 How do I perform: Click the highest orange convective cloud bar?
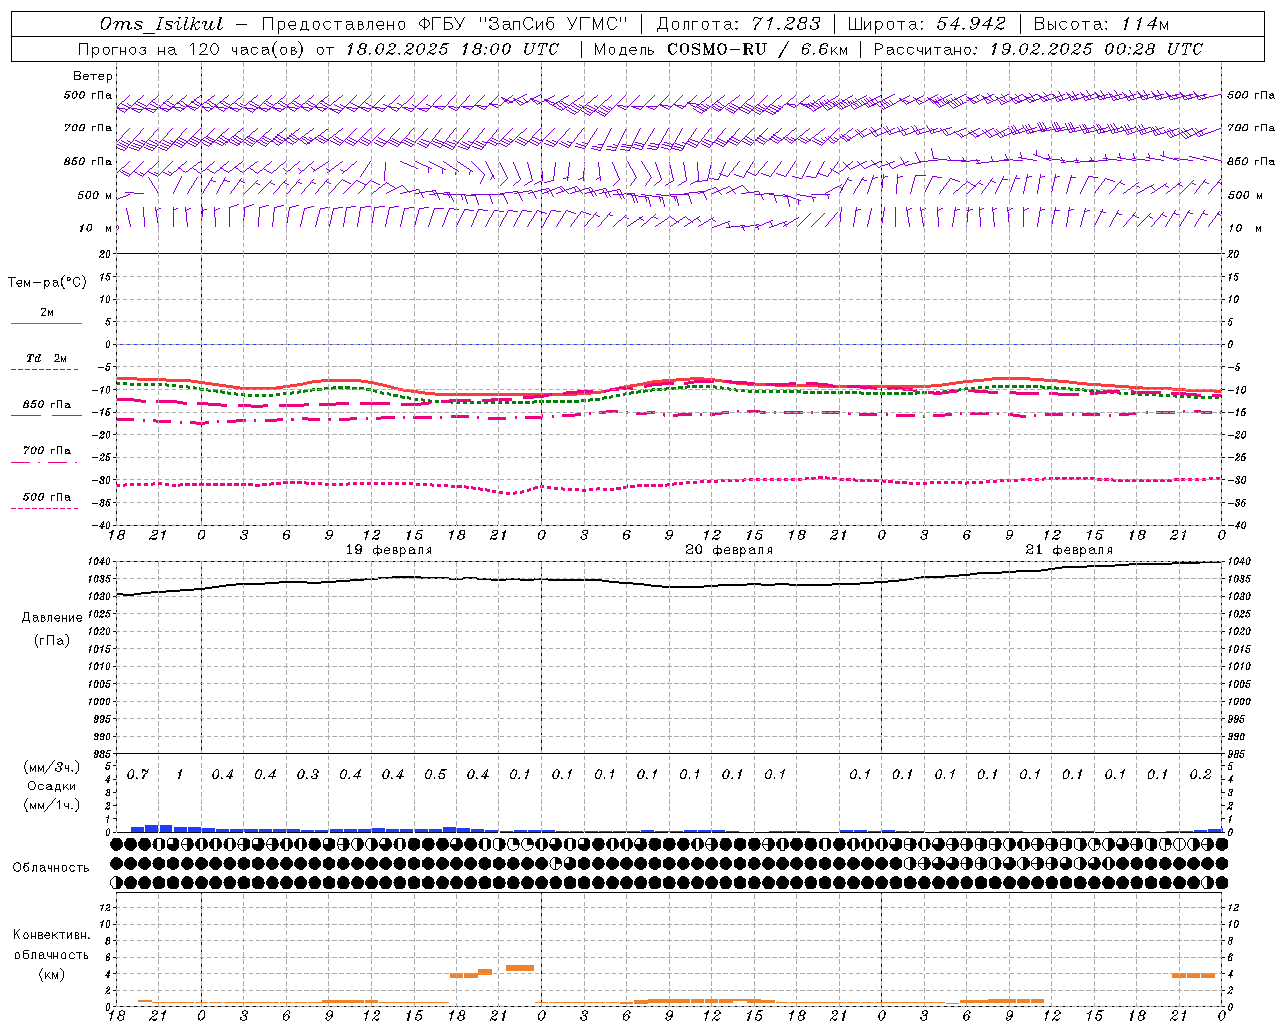pos(520,968)
